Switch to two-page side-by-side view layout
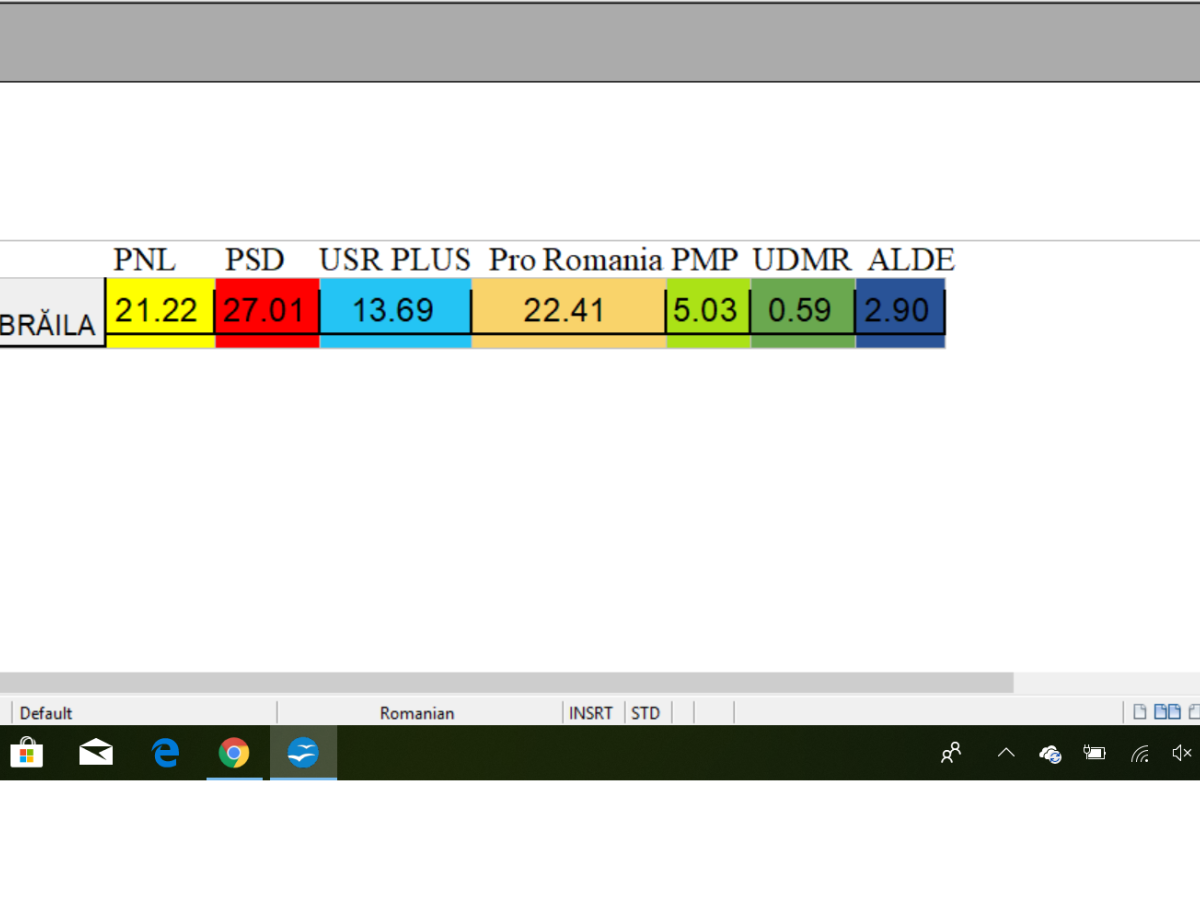Image resolution: width=1200 pixels, height=900 pixels. tap(1167, 712)
